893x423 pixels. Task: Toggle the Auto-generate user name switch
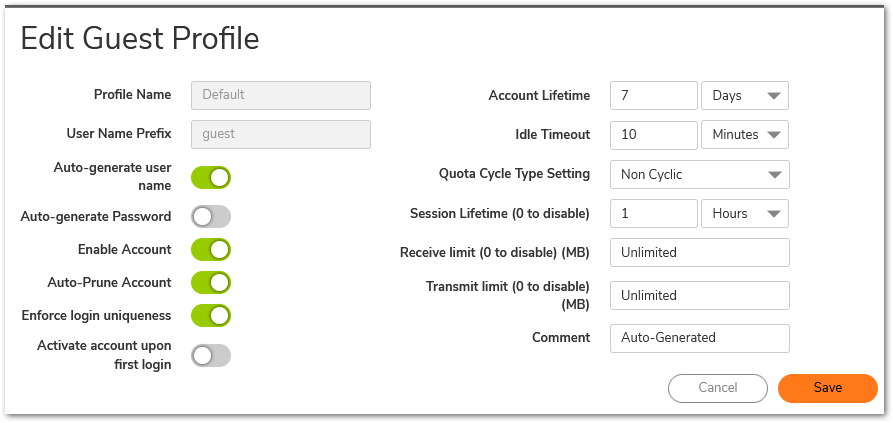pyautogui.click(x=211, y=178)
